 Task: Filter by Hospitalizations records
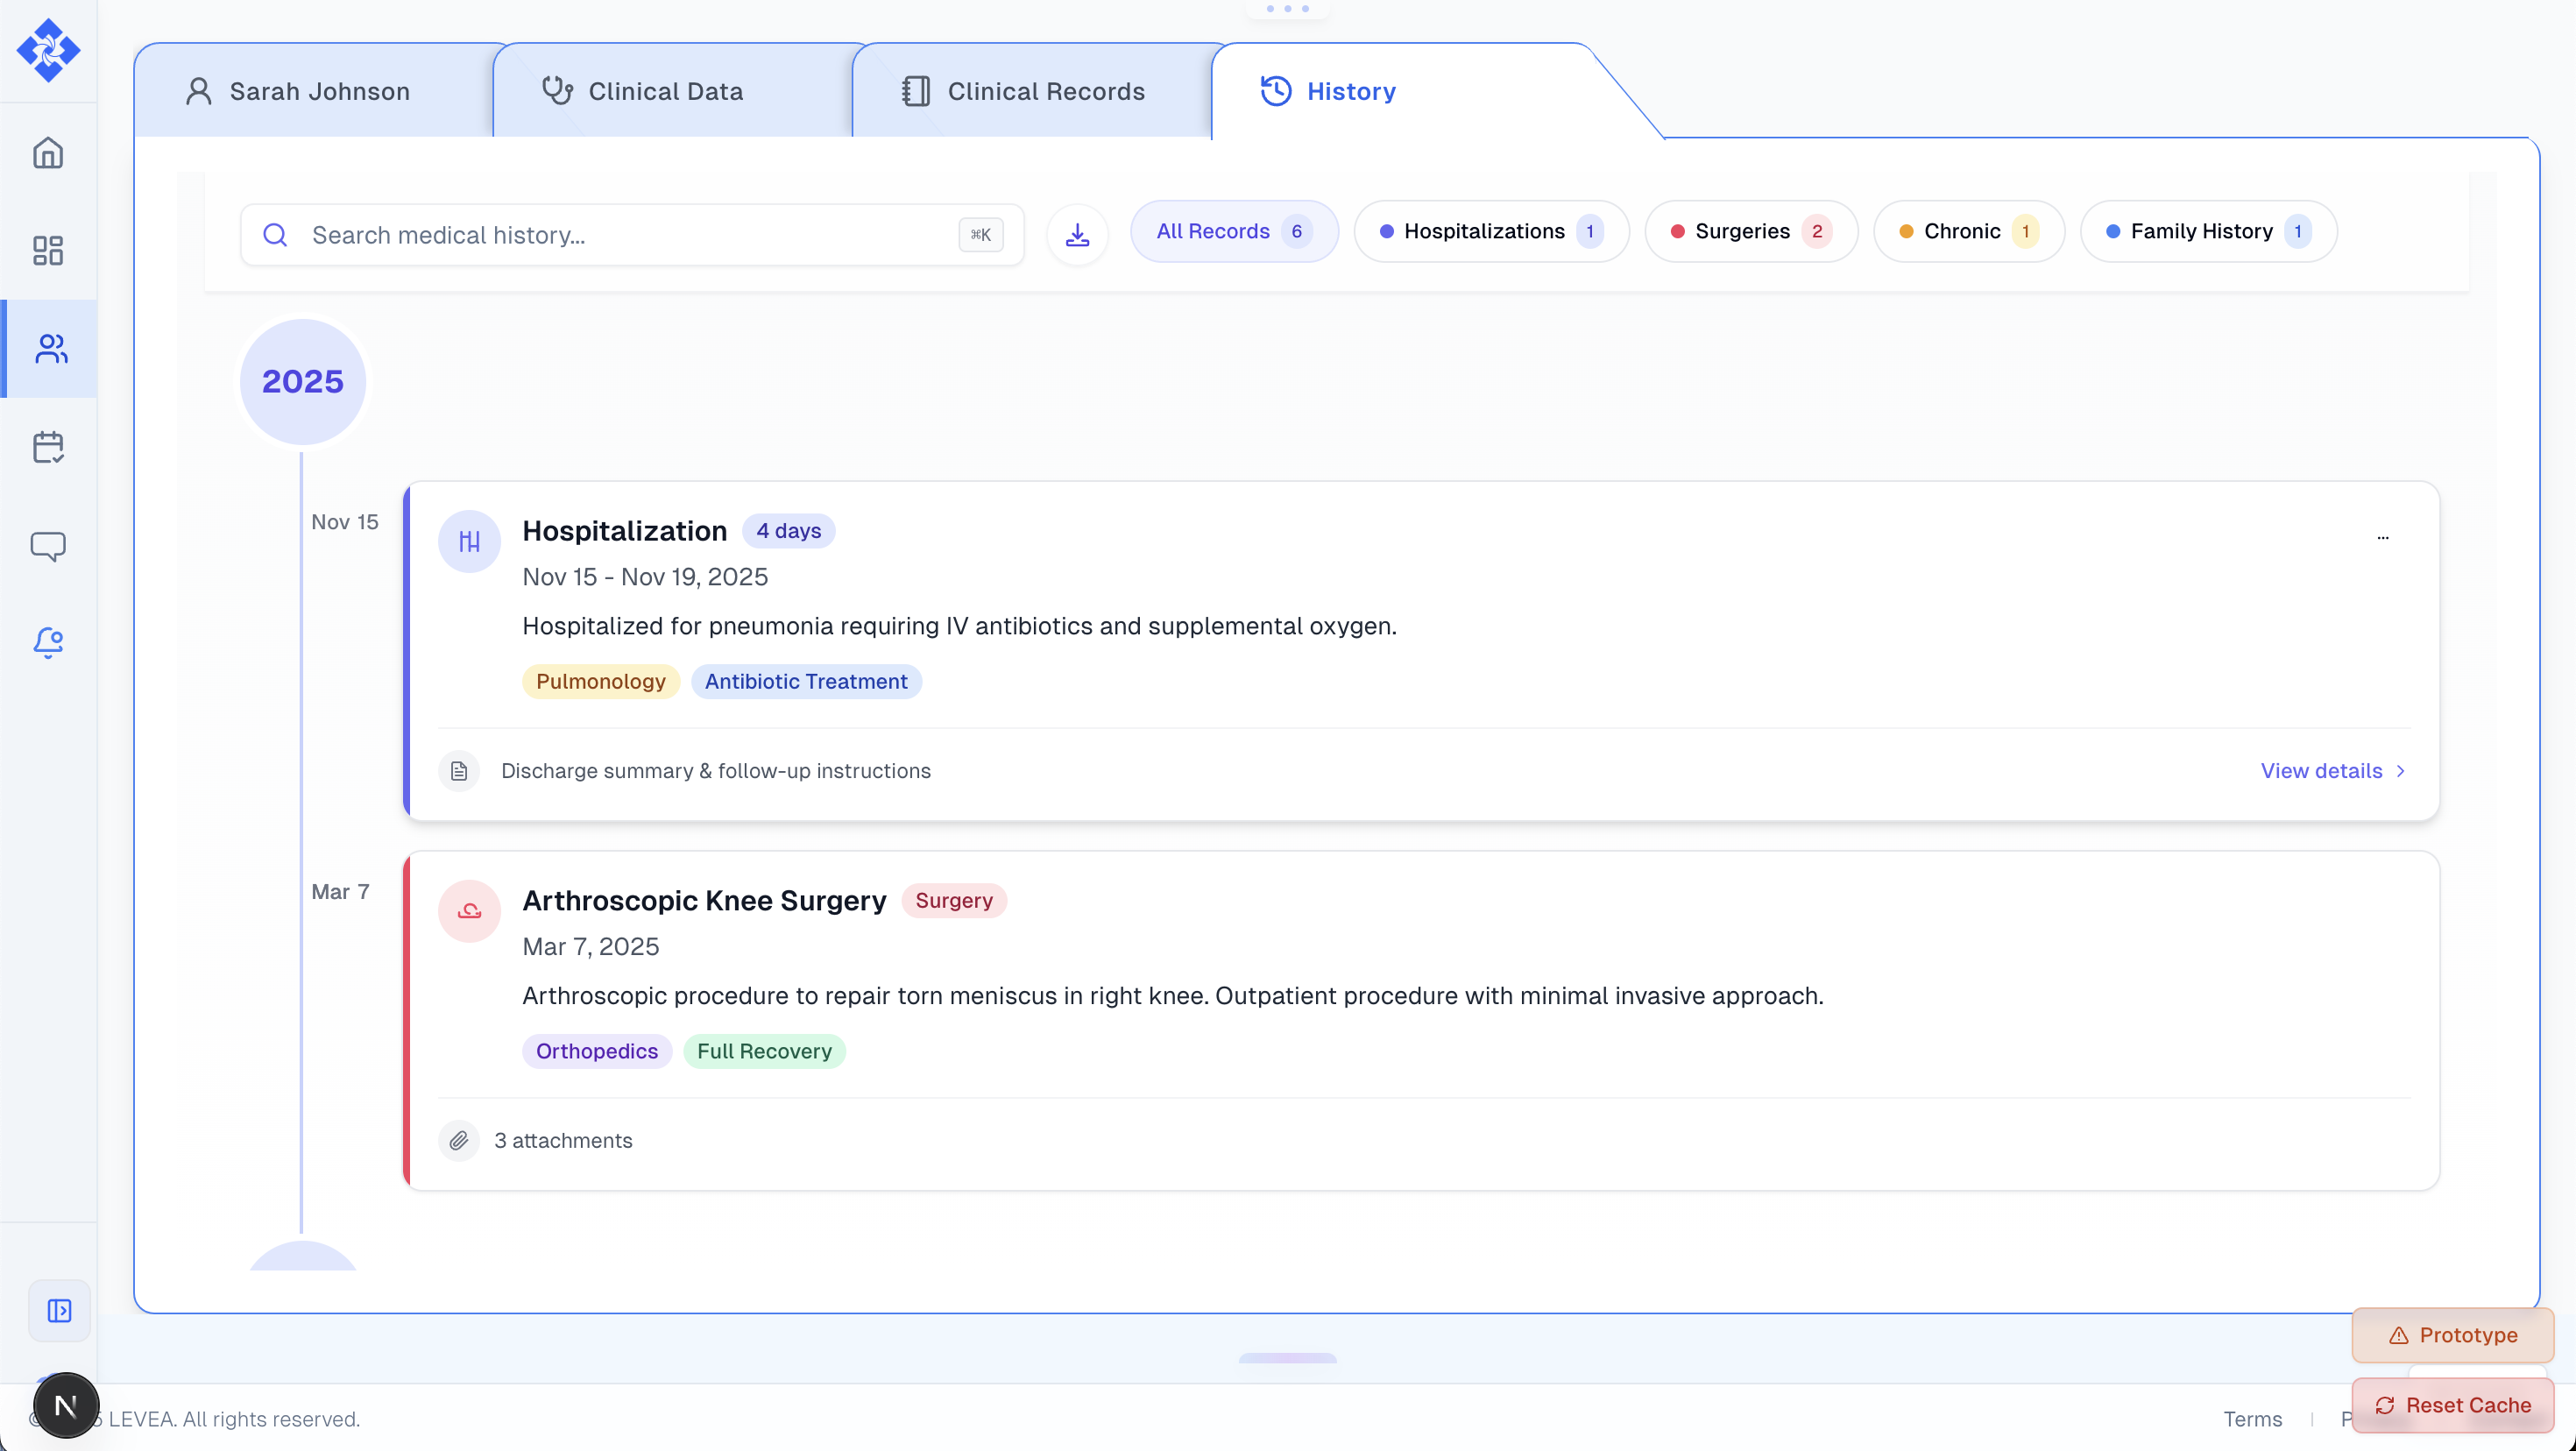point(1490,232)
